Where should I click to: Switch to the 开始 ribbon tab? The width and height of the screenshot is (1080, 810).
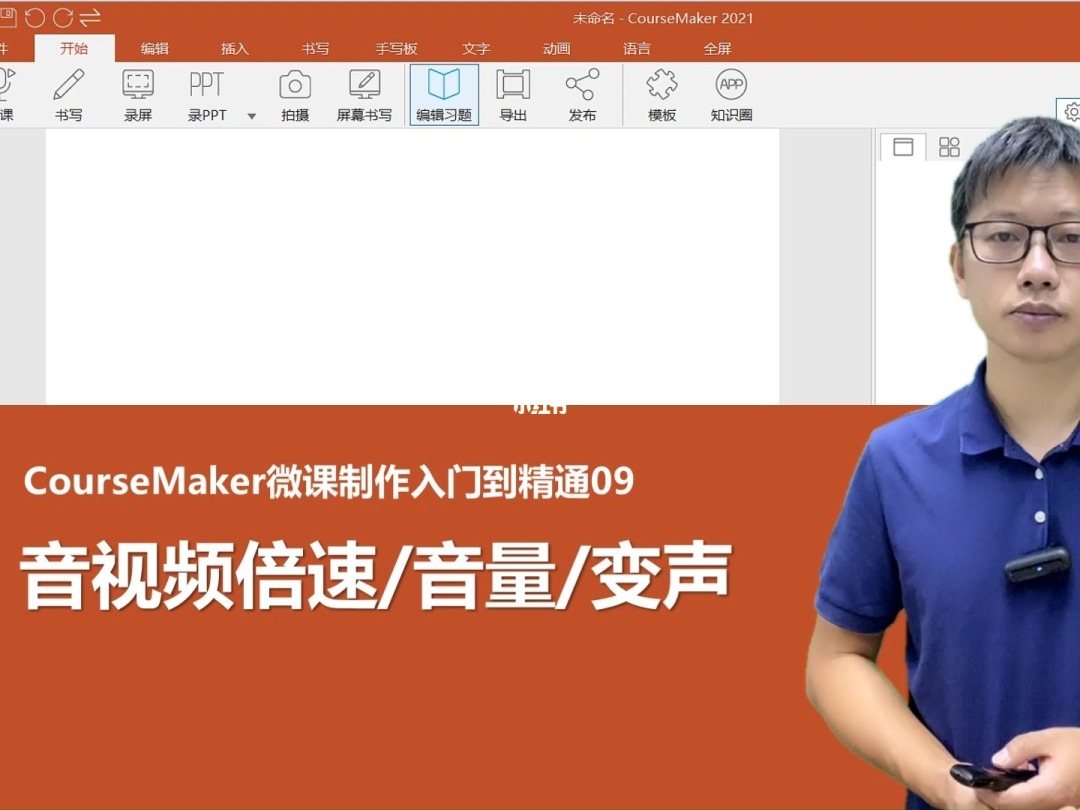click(74, 48)
